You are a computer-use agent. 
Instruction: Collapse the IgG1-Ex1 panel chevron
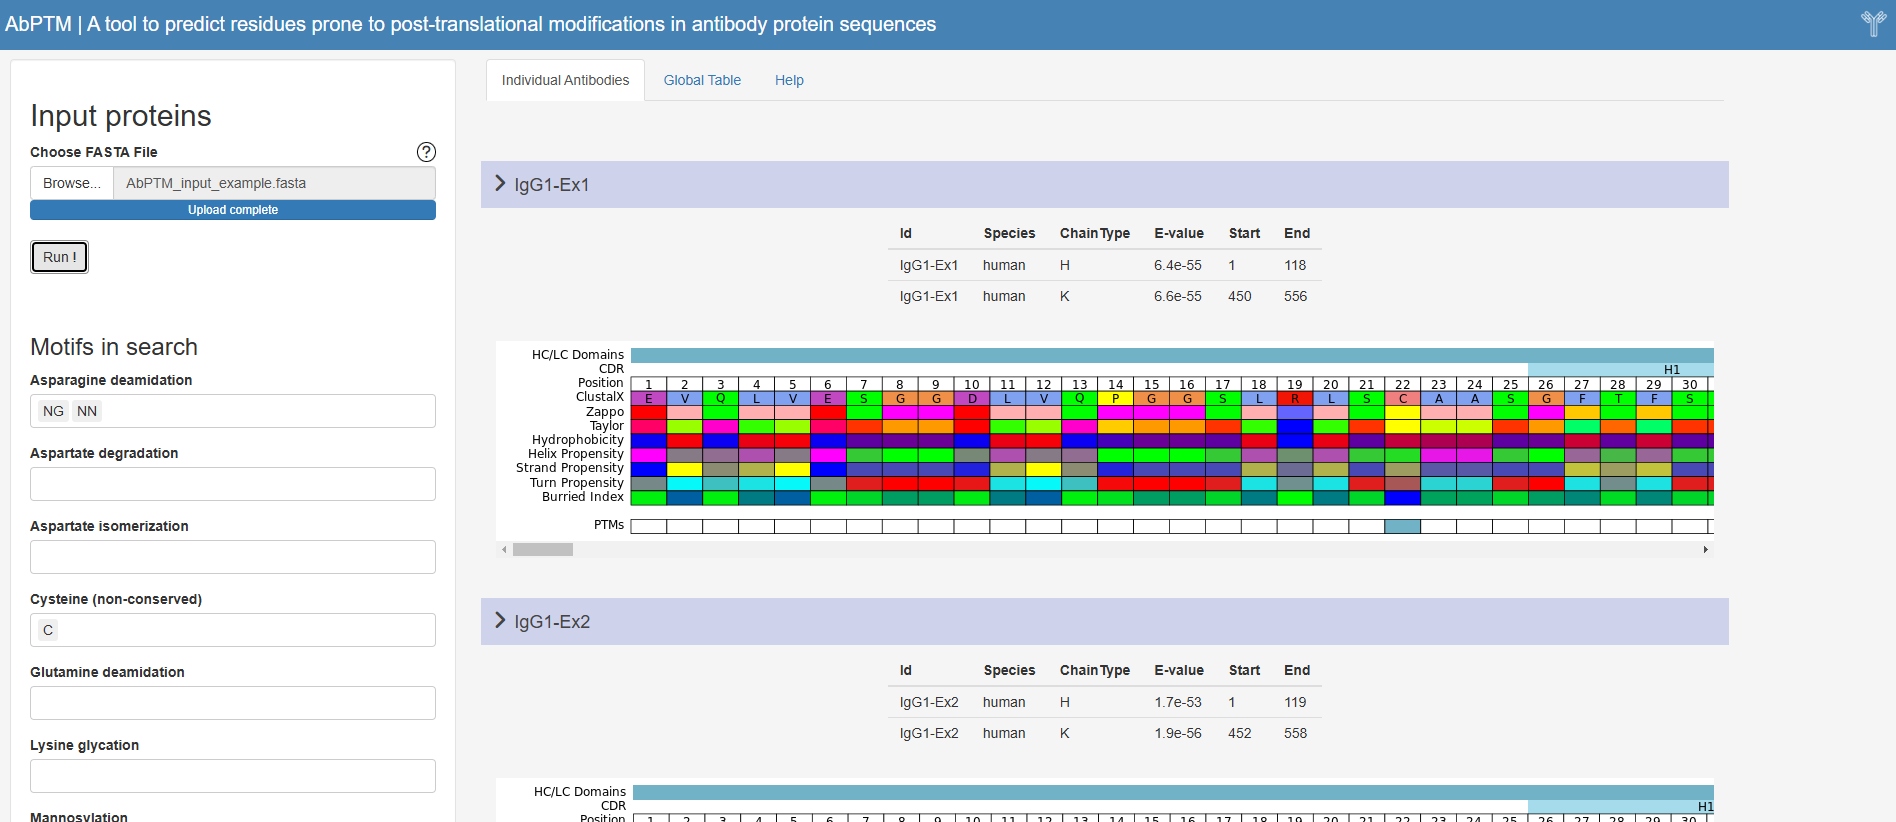(500, 184)
